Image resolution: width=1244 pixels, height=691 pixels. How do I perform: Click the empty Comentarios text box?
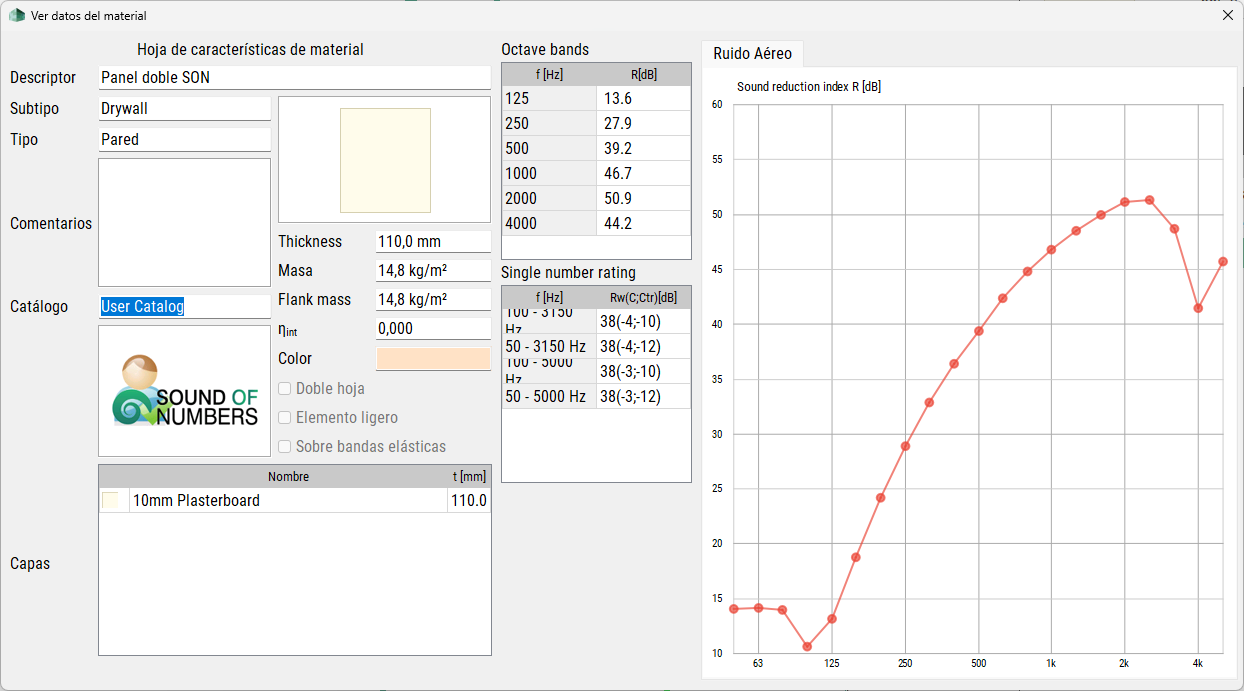pos(184,222)
